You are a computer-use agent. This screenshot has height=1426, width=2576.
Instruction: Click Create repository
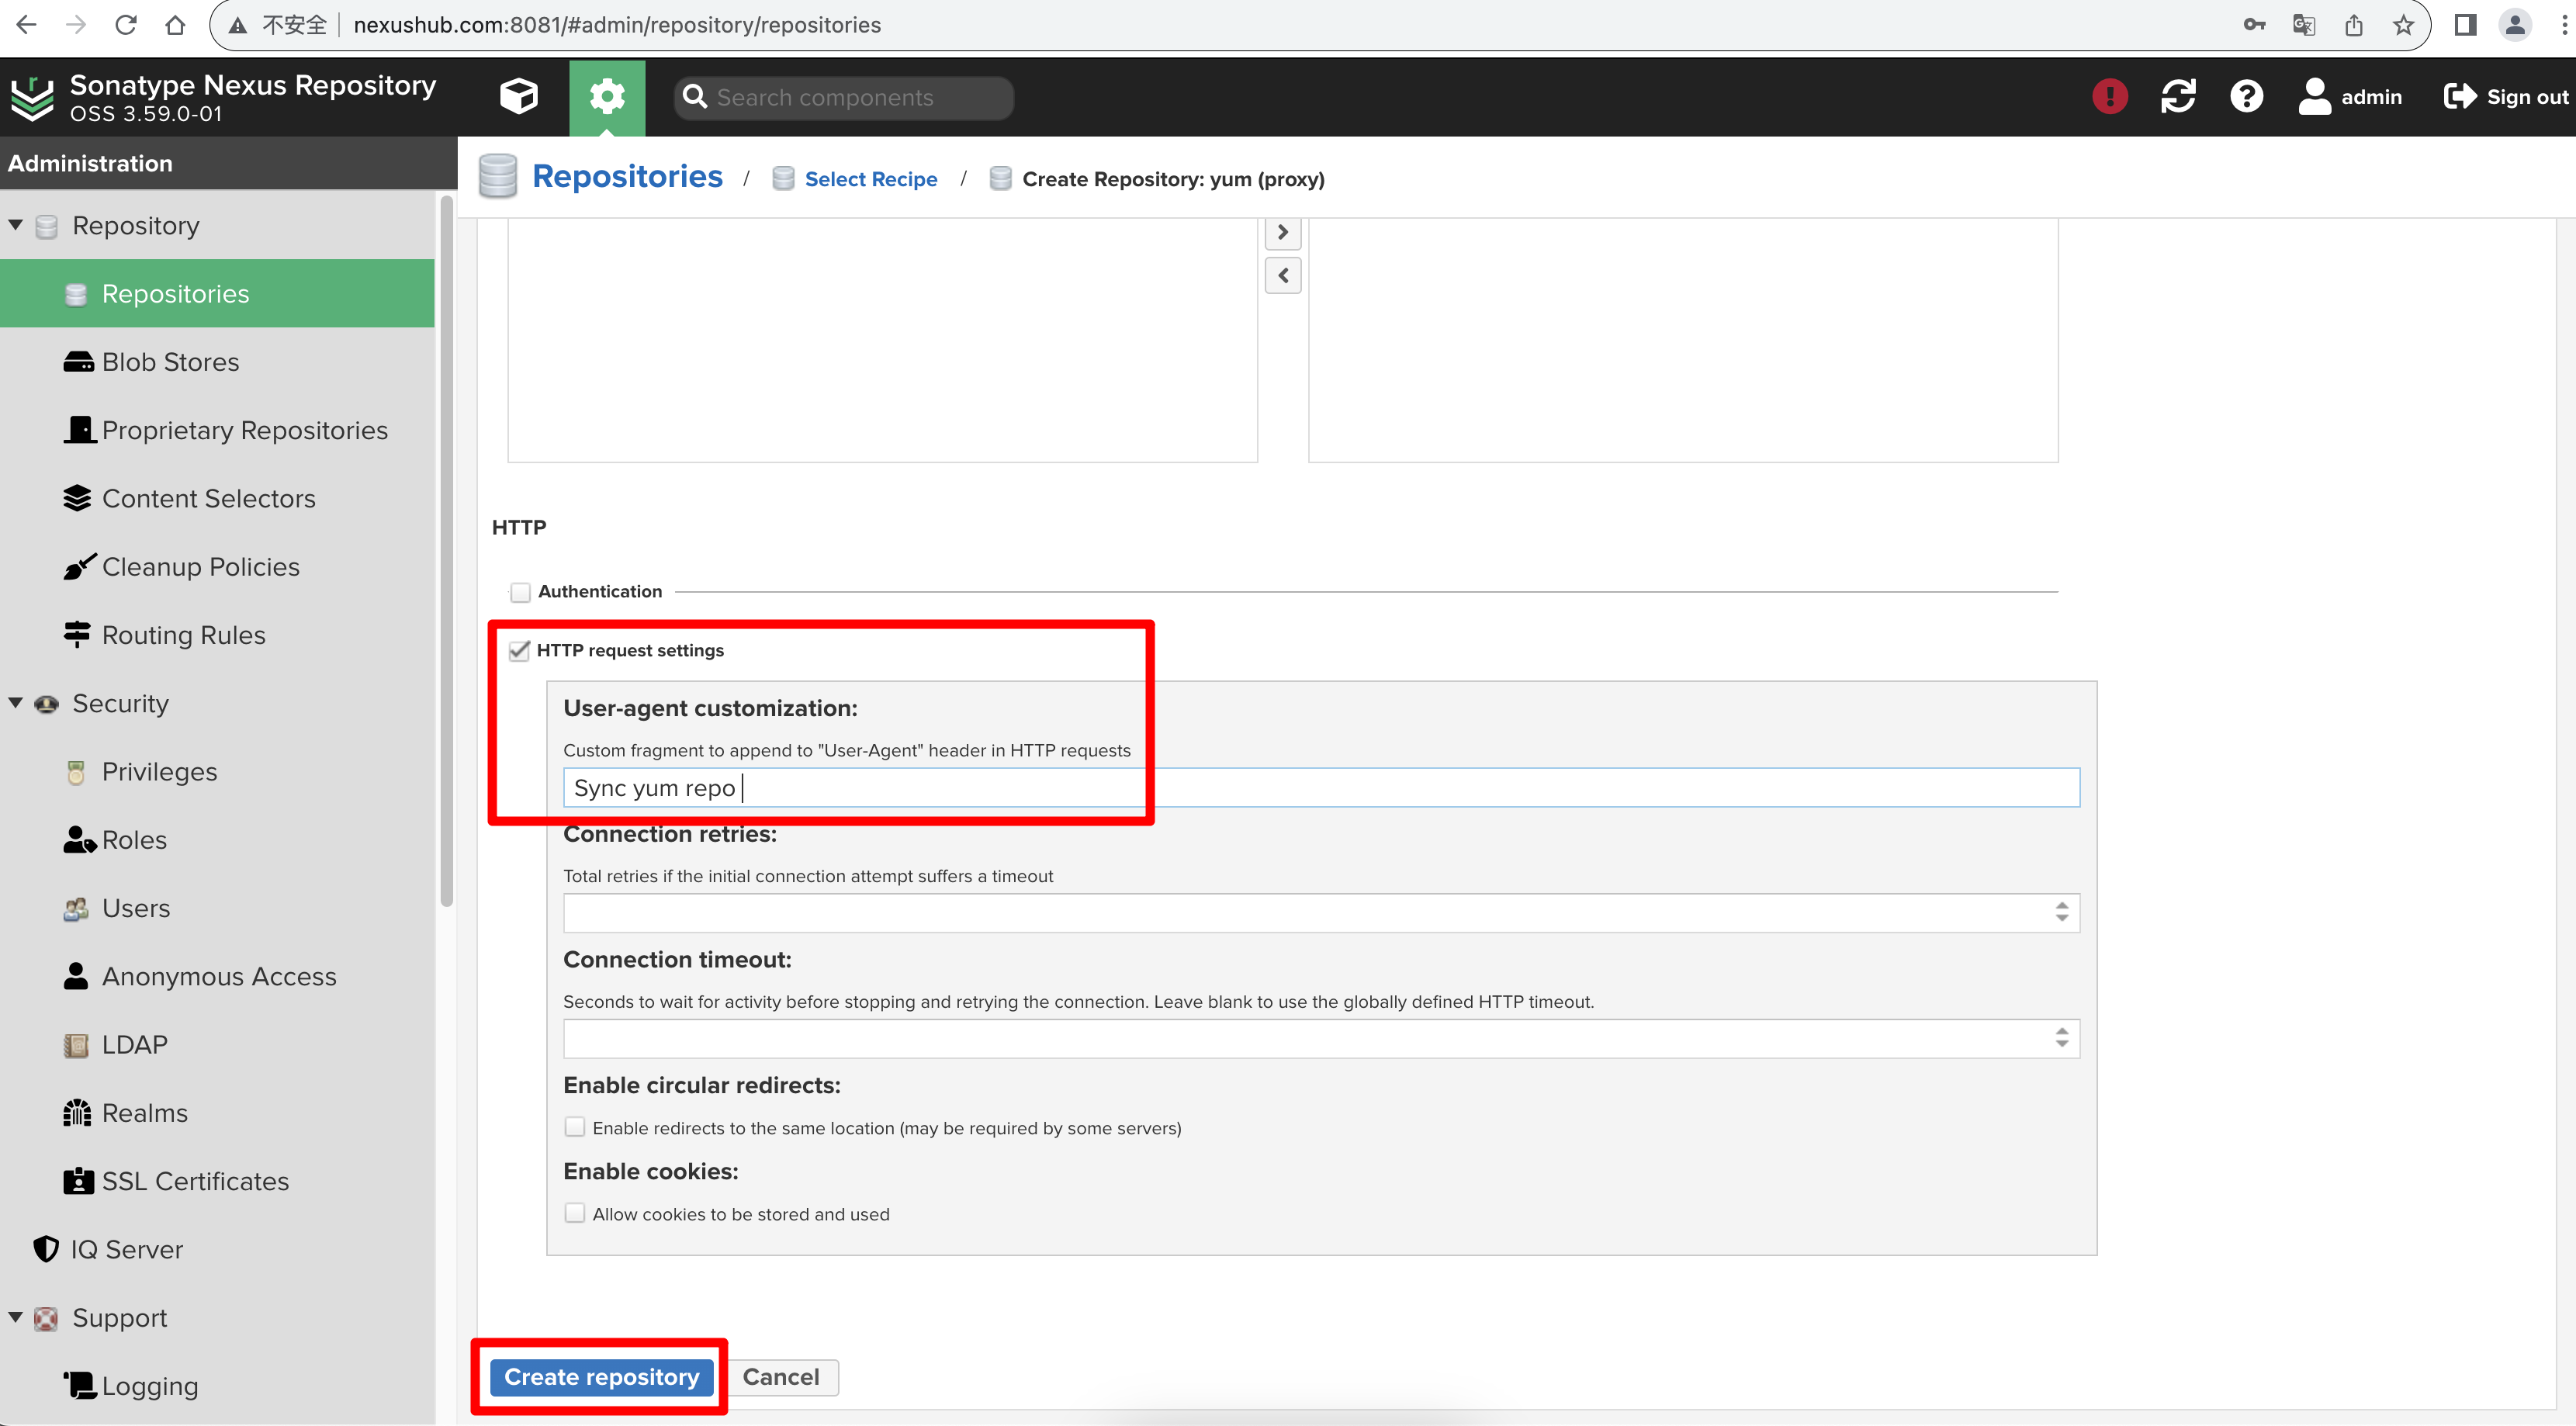point(601,1376)
